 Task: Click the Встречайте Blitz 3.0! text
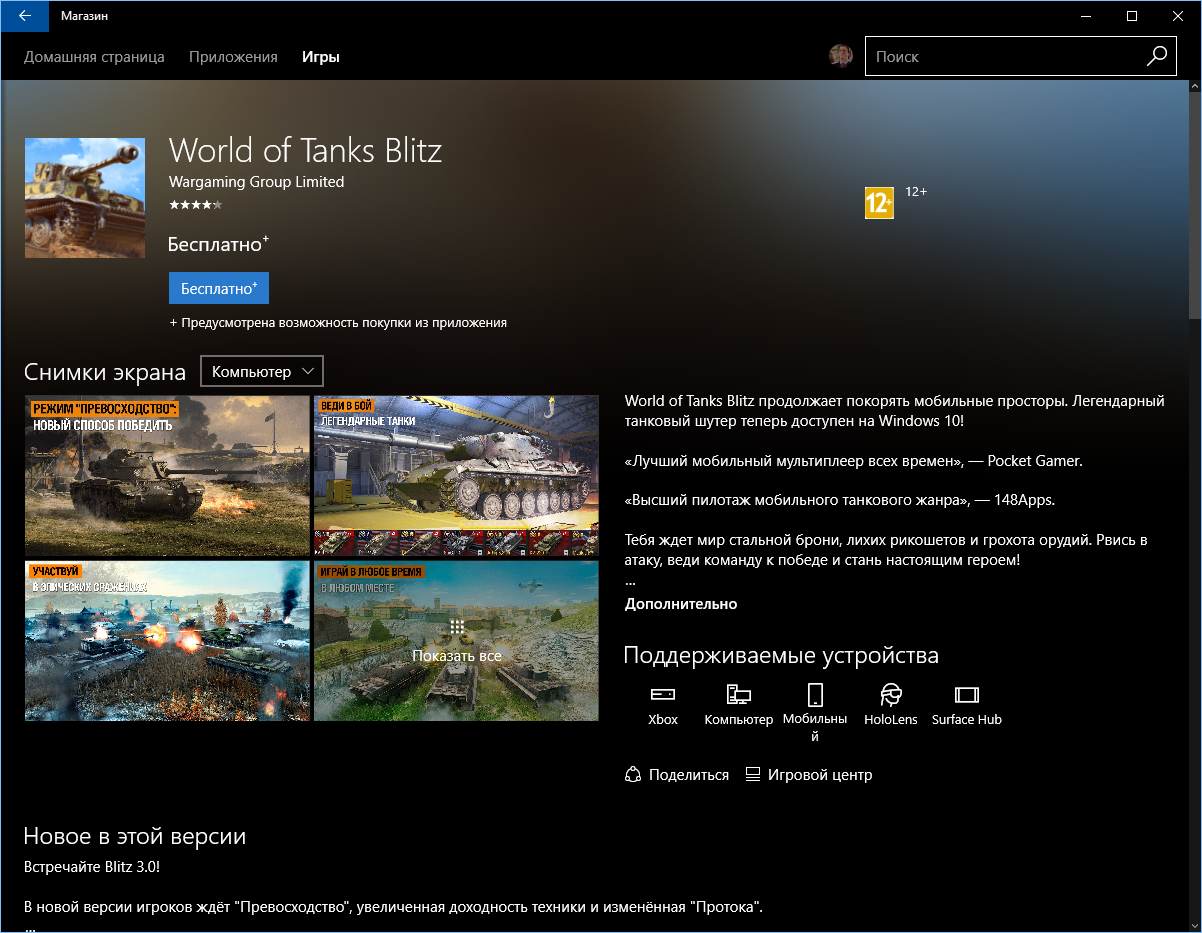pyautogui.click(x=91, y=866)
